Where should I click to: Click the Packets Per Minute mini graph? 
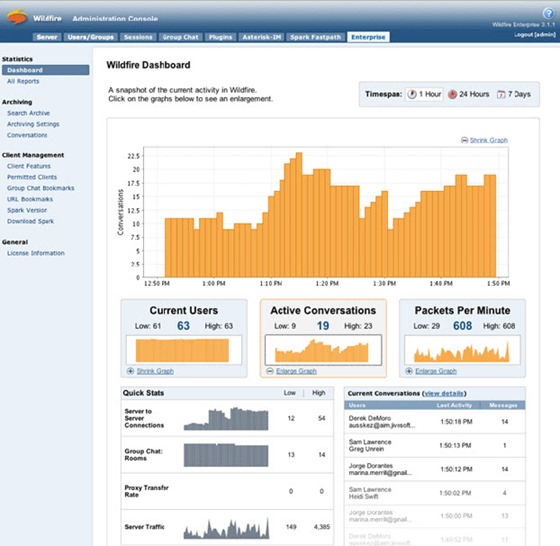462,350
